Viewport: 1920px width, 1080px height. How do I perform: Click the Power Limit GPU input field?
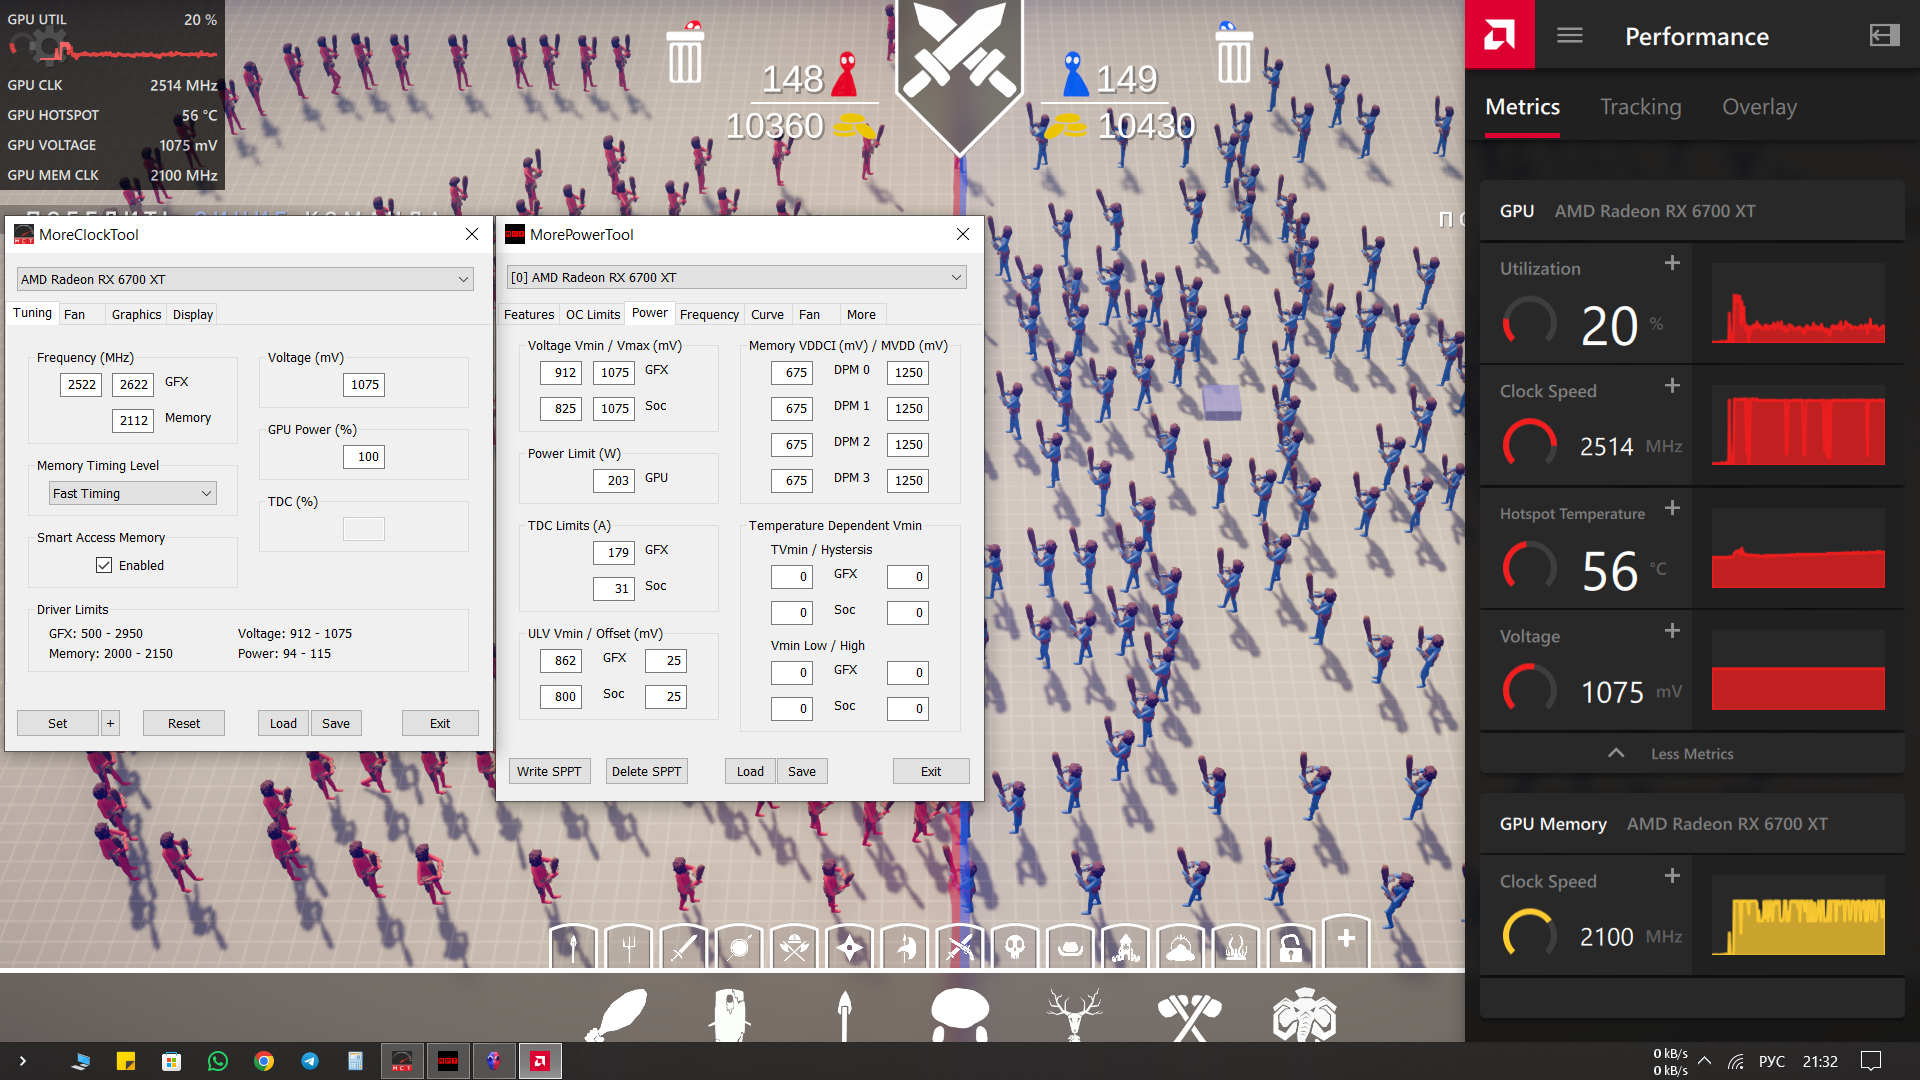coord(614,481)
